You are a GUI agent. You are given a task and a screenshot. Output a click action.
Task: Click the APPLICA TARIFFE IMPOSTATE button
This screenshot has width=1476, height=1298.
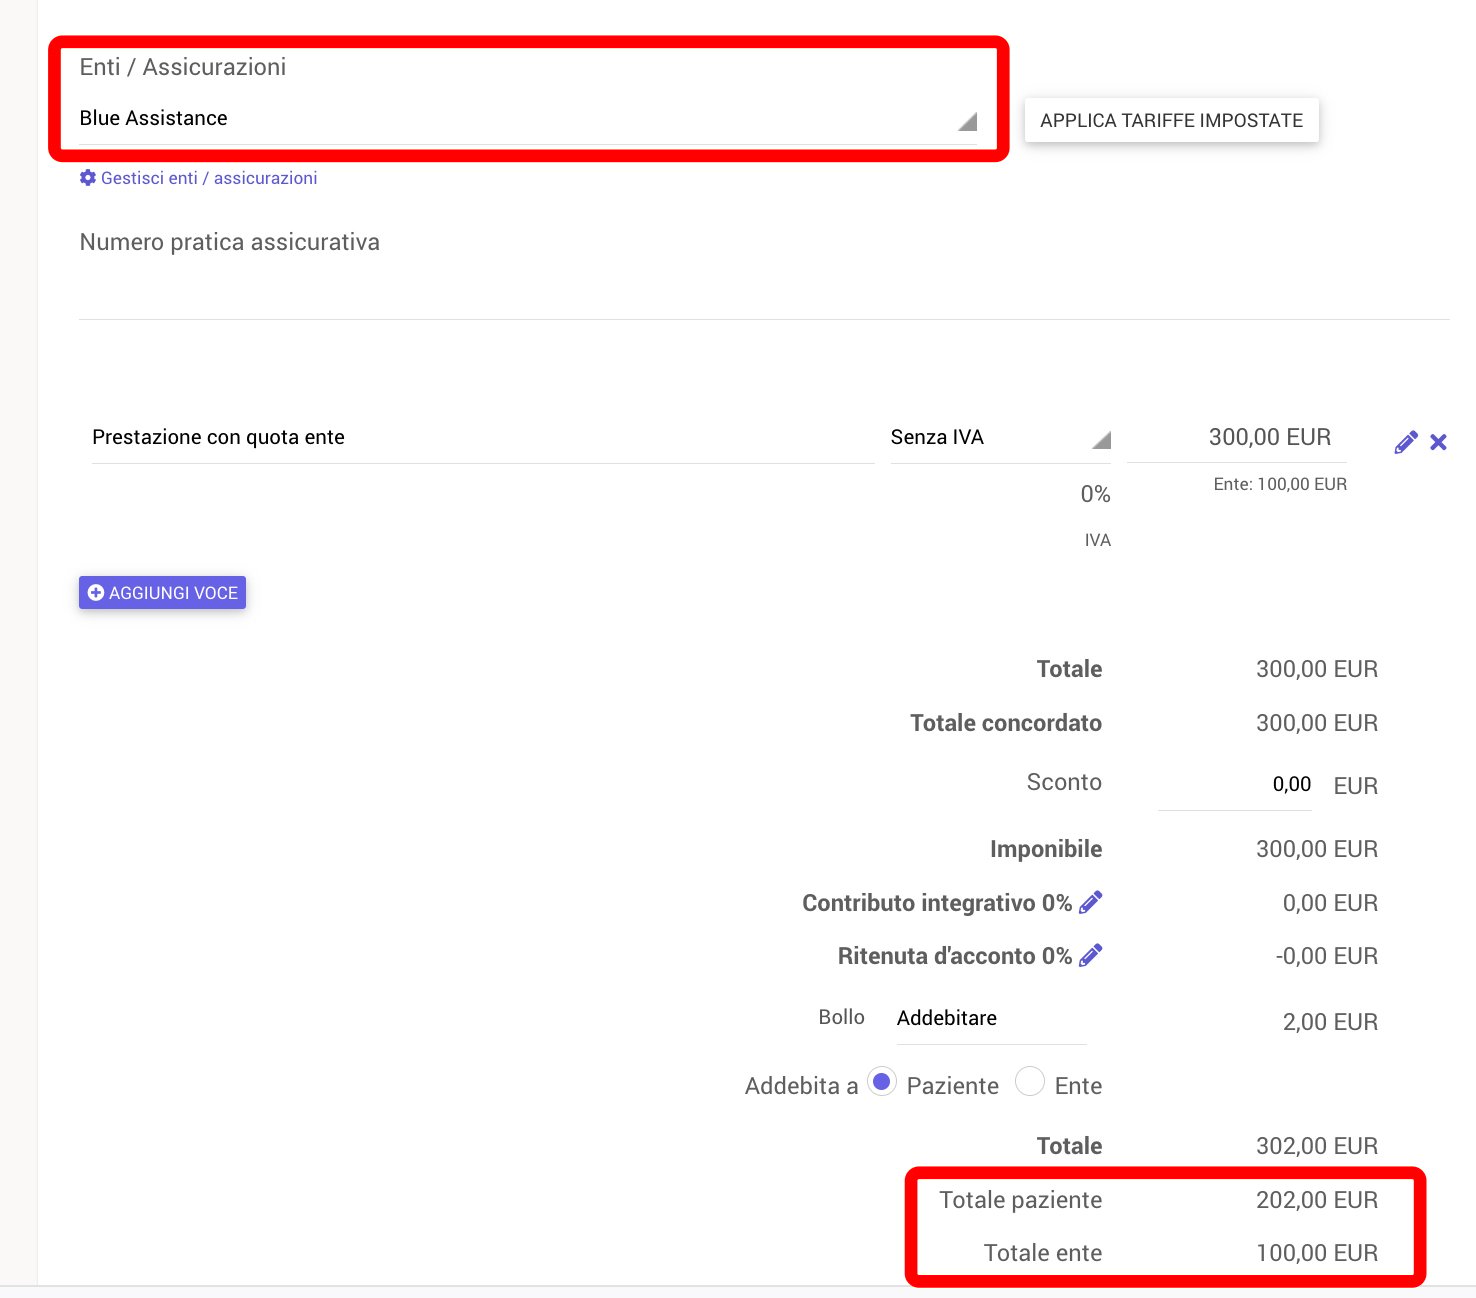tap(1171, 121)
